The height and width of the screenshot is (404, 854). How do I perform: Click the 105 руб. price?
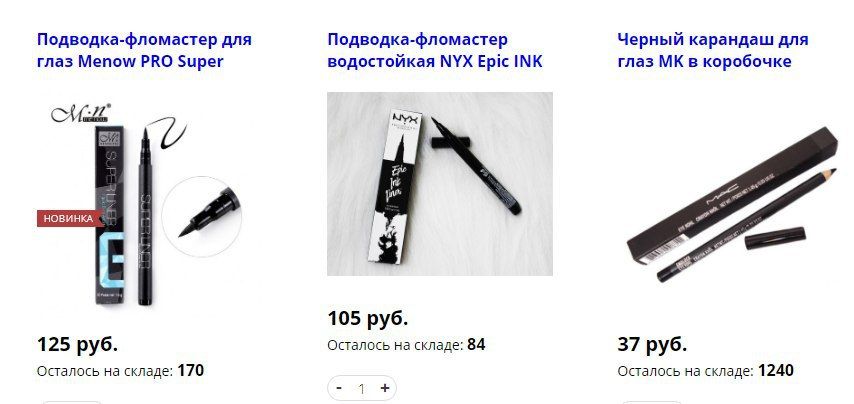368,318
